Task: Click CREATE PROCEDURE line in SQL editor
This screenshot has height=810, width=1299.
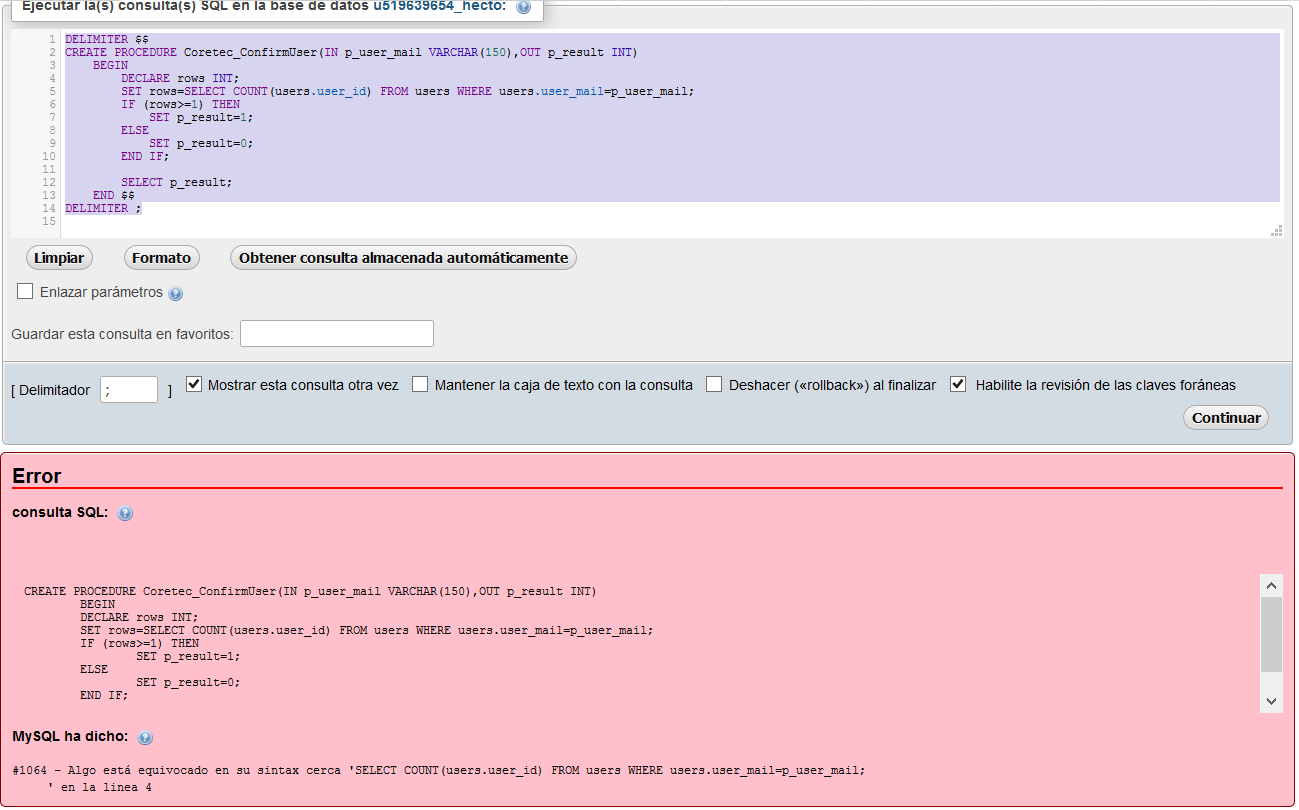Action: pyautogui.click(x=351, y=52)
